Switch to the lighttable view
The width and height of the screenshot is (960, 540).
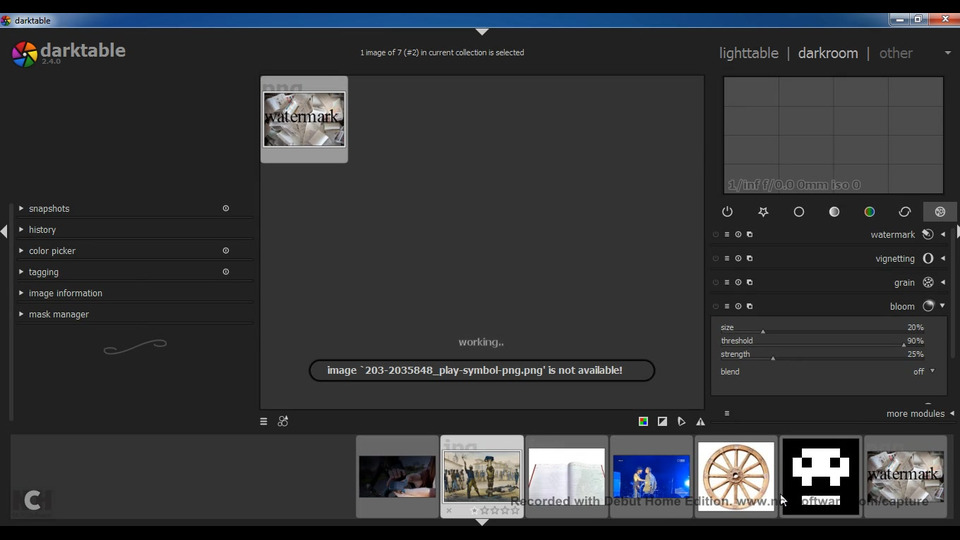(748, 53)
